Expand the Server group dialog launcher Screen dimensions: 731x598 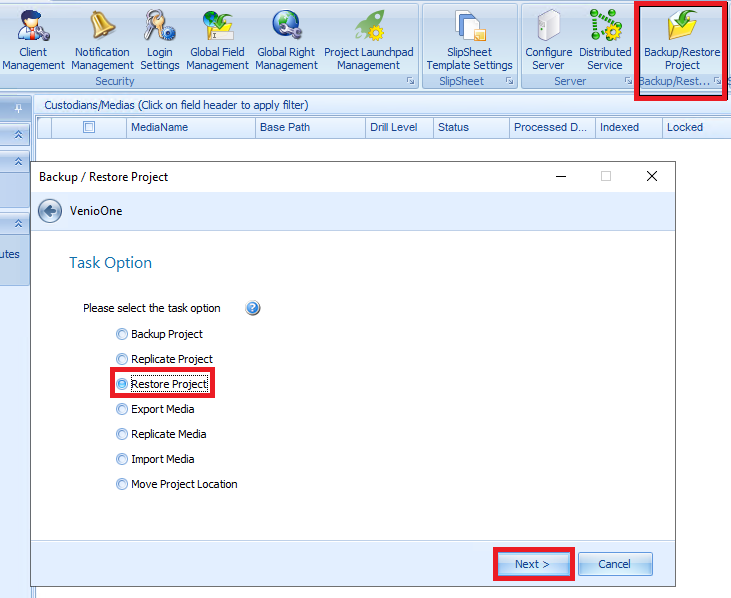pyautogui.click(x=628, y=81)
